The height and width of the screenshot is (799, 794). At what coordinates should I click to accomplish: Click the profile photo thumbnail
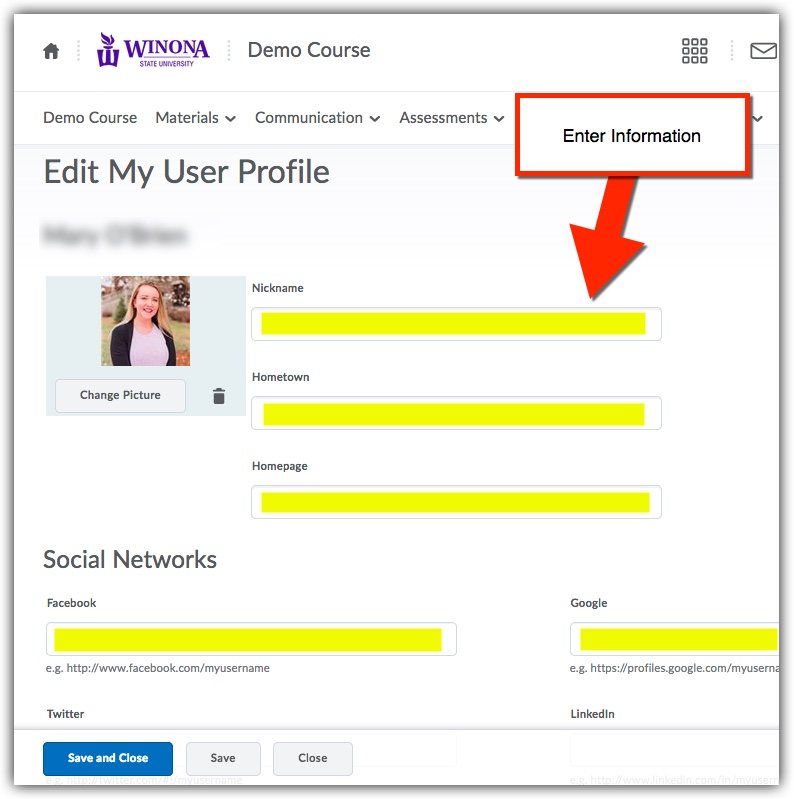click(x=145, y=321)
